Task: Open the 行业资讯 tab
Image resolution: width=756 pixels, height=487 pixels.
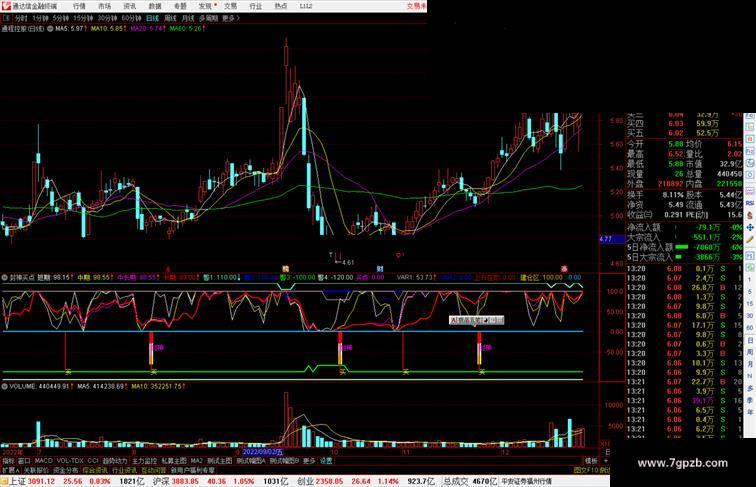Action: tap(124, 470)
